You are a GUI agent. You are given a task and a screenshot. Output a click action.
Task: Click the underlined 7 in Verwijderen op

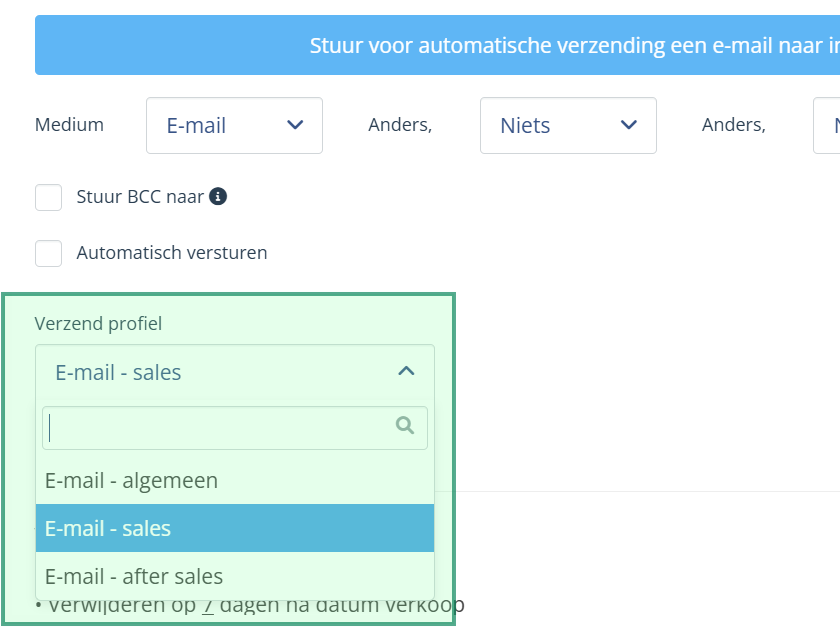(207, 605)
